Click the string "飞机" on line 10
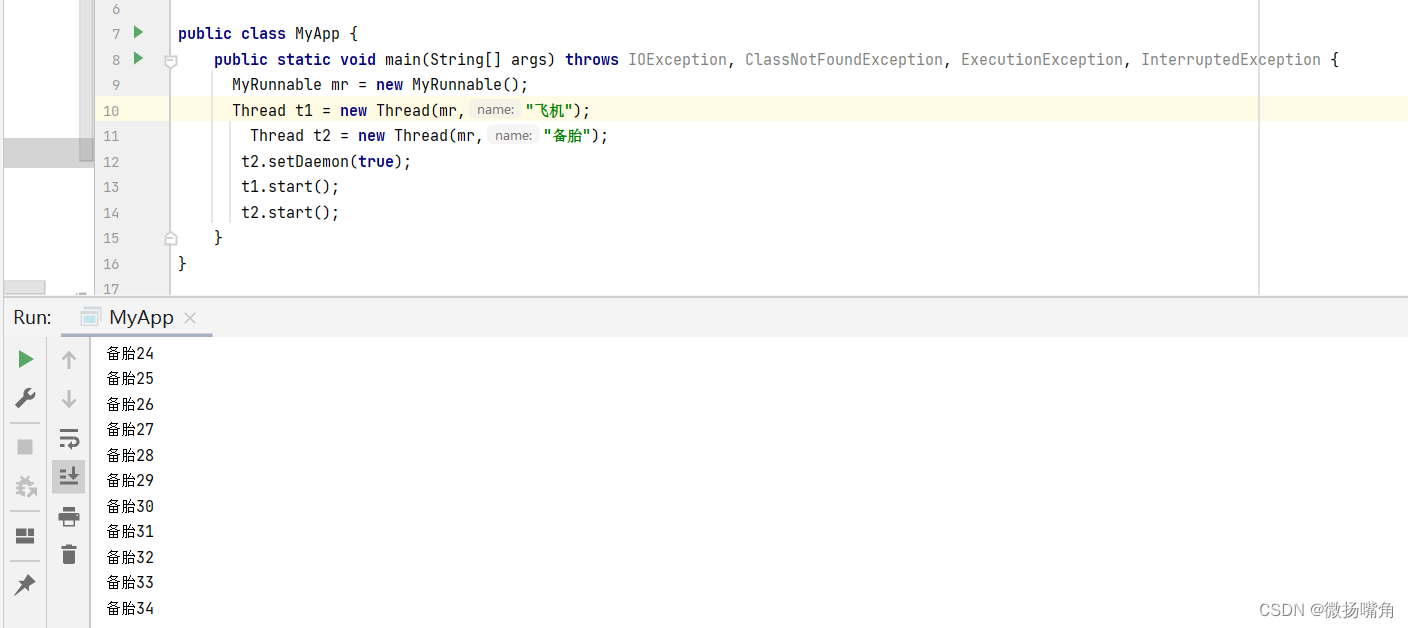This screenshot has width=1408, height=628. [549, 110]
